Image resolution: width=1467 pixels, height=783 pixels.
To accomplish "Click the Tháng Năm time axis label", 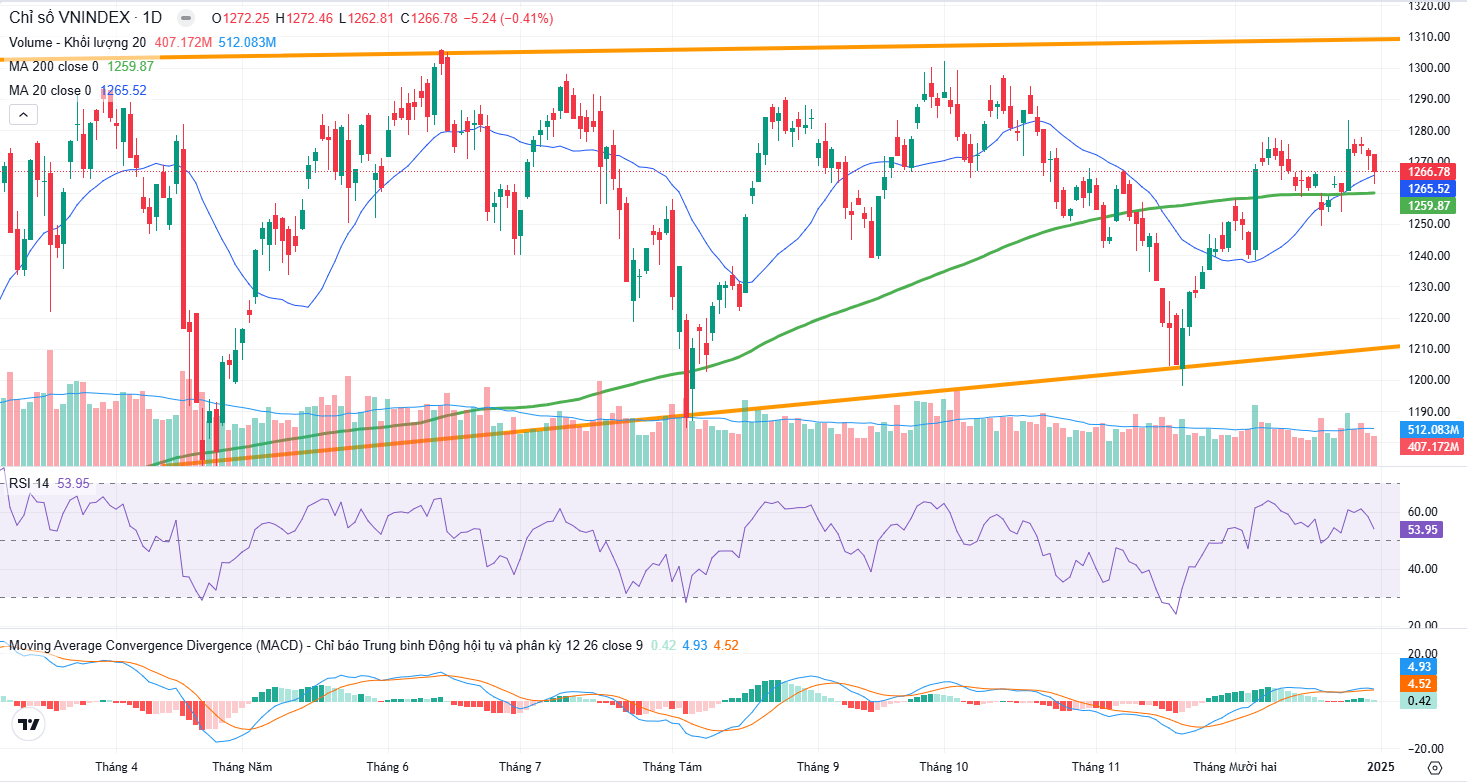I will 242,767.
